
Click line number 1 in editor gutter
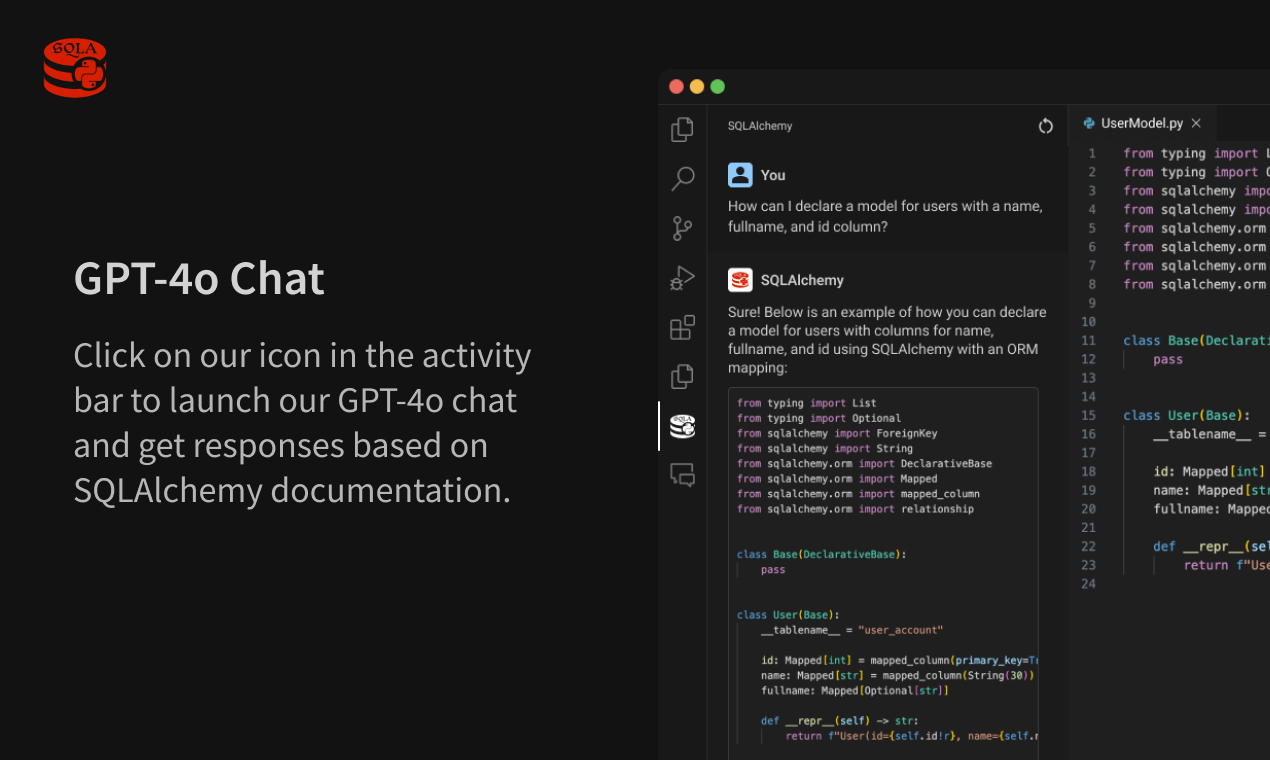(x=1092, y=153)
